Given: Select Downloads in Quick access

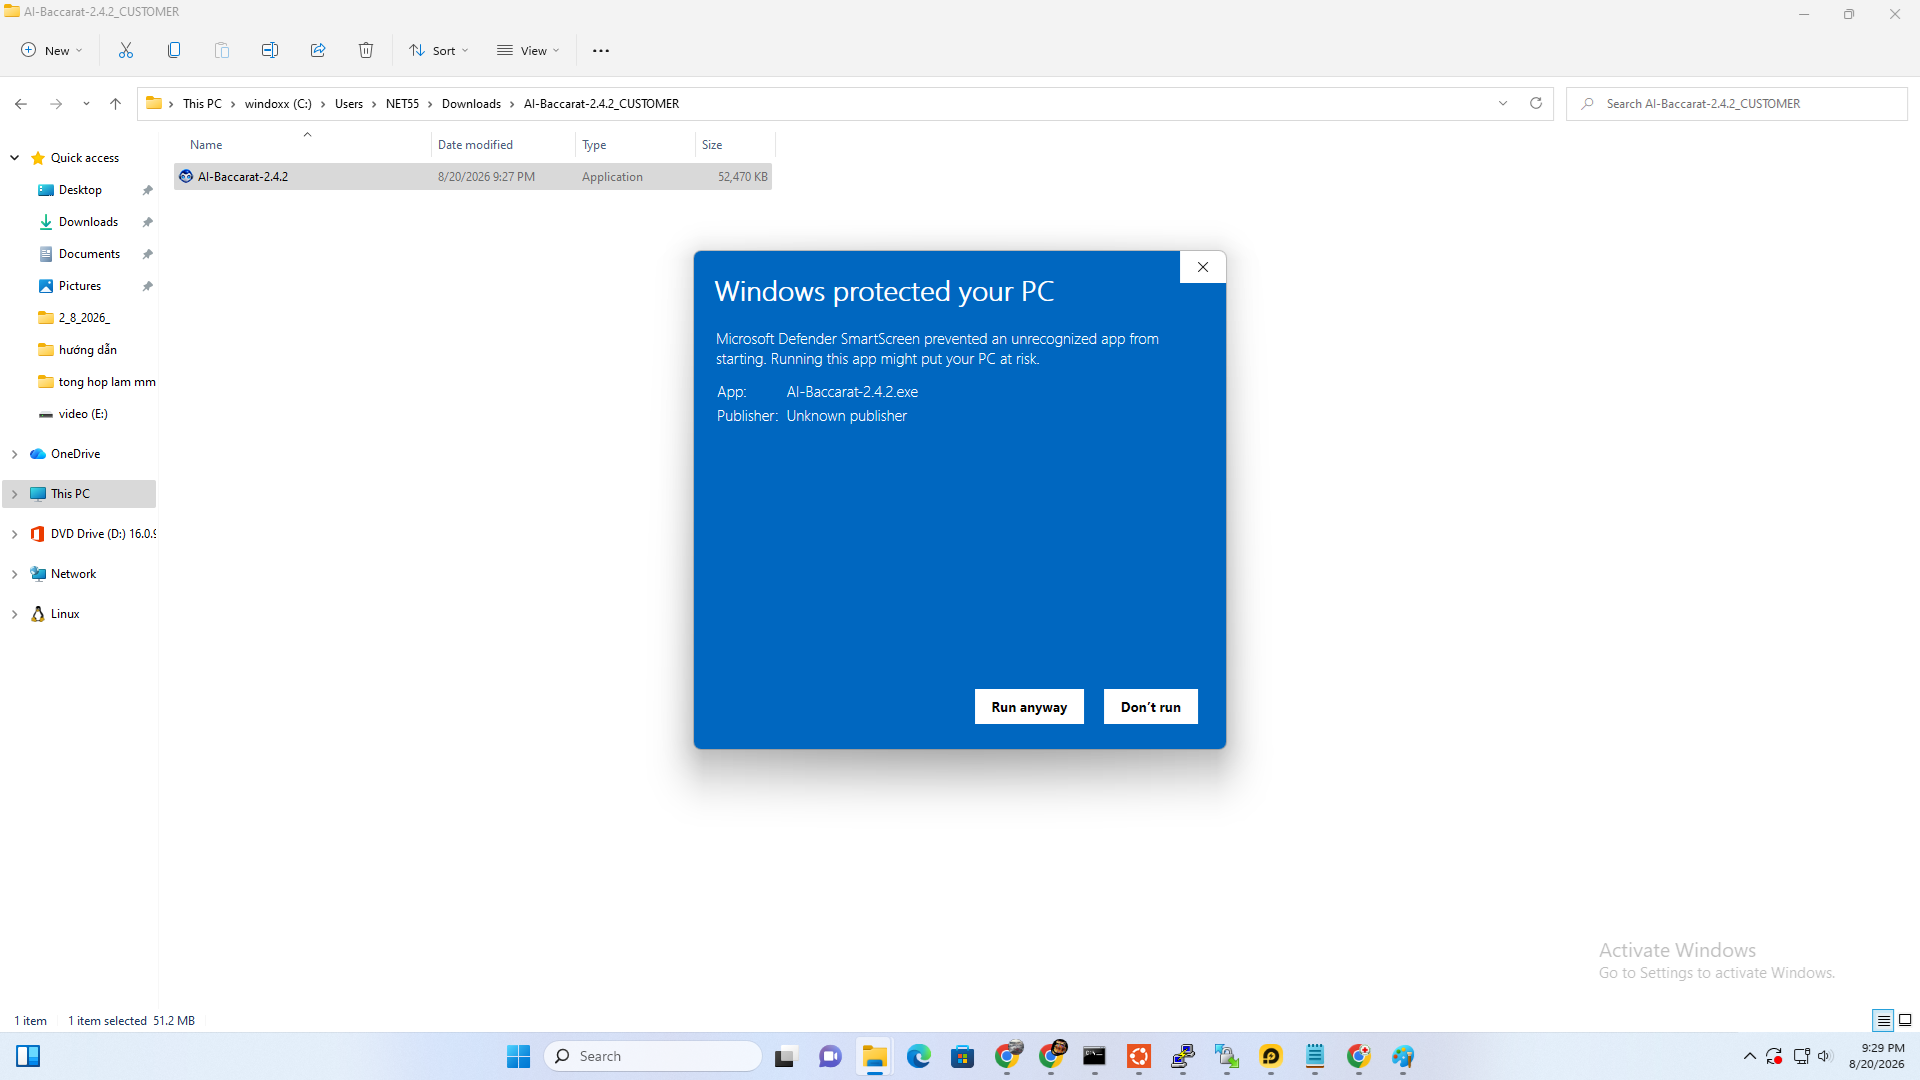Looking at the screenshot, I should (88, 222).
